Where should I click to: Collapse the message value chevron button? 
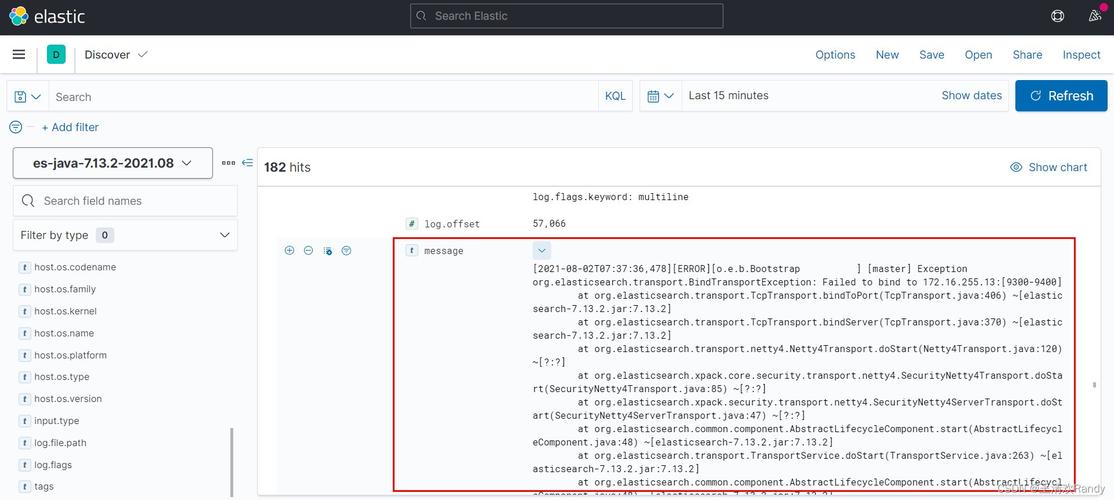point(541,251)
